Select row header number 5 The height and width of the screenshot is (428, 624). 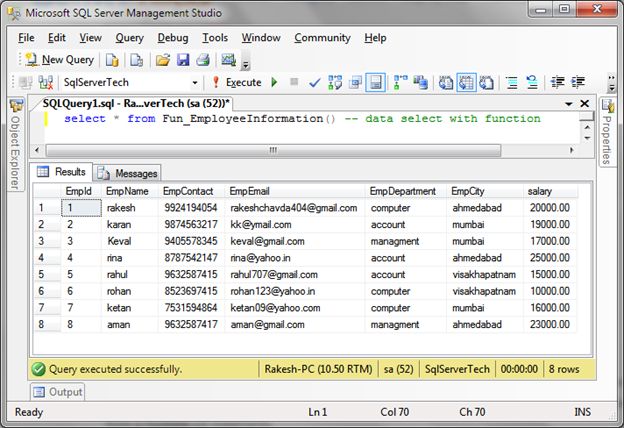point(47,274)
